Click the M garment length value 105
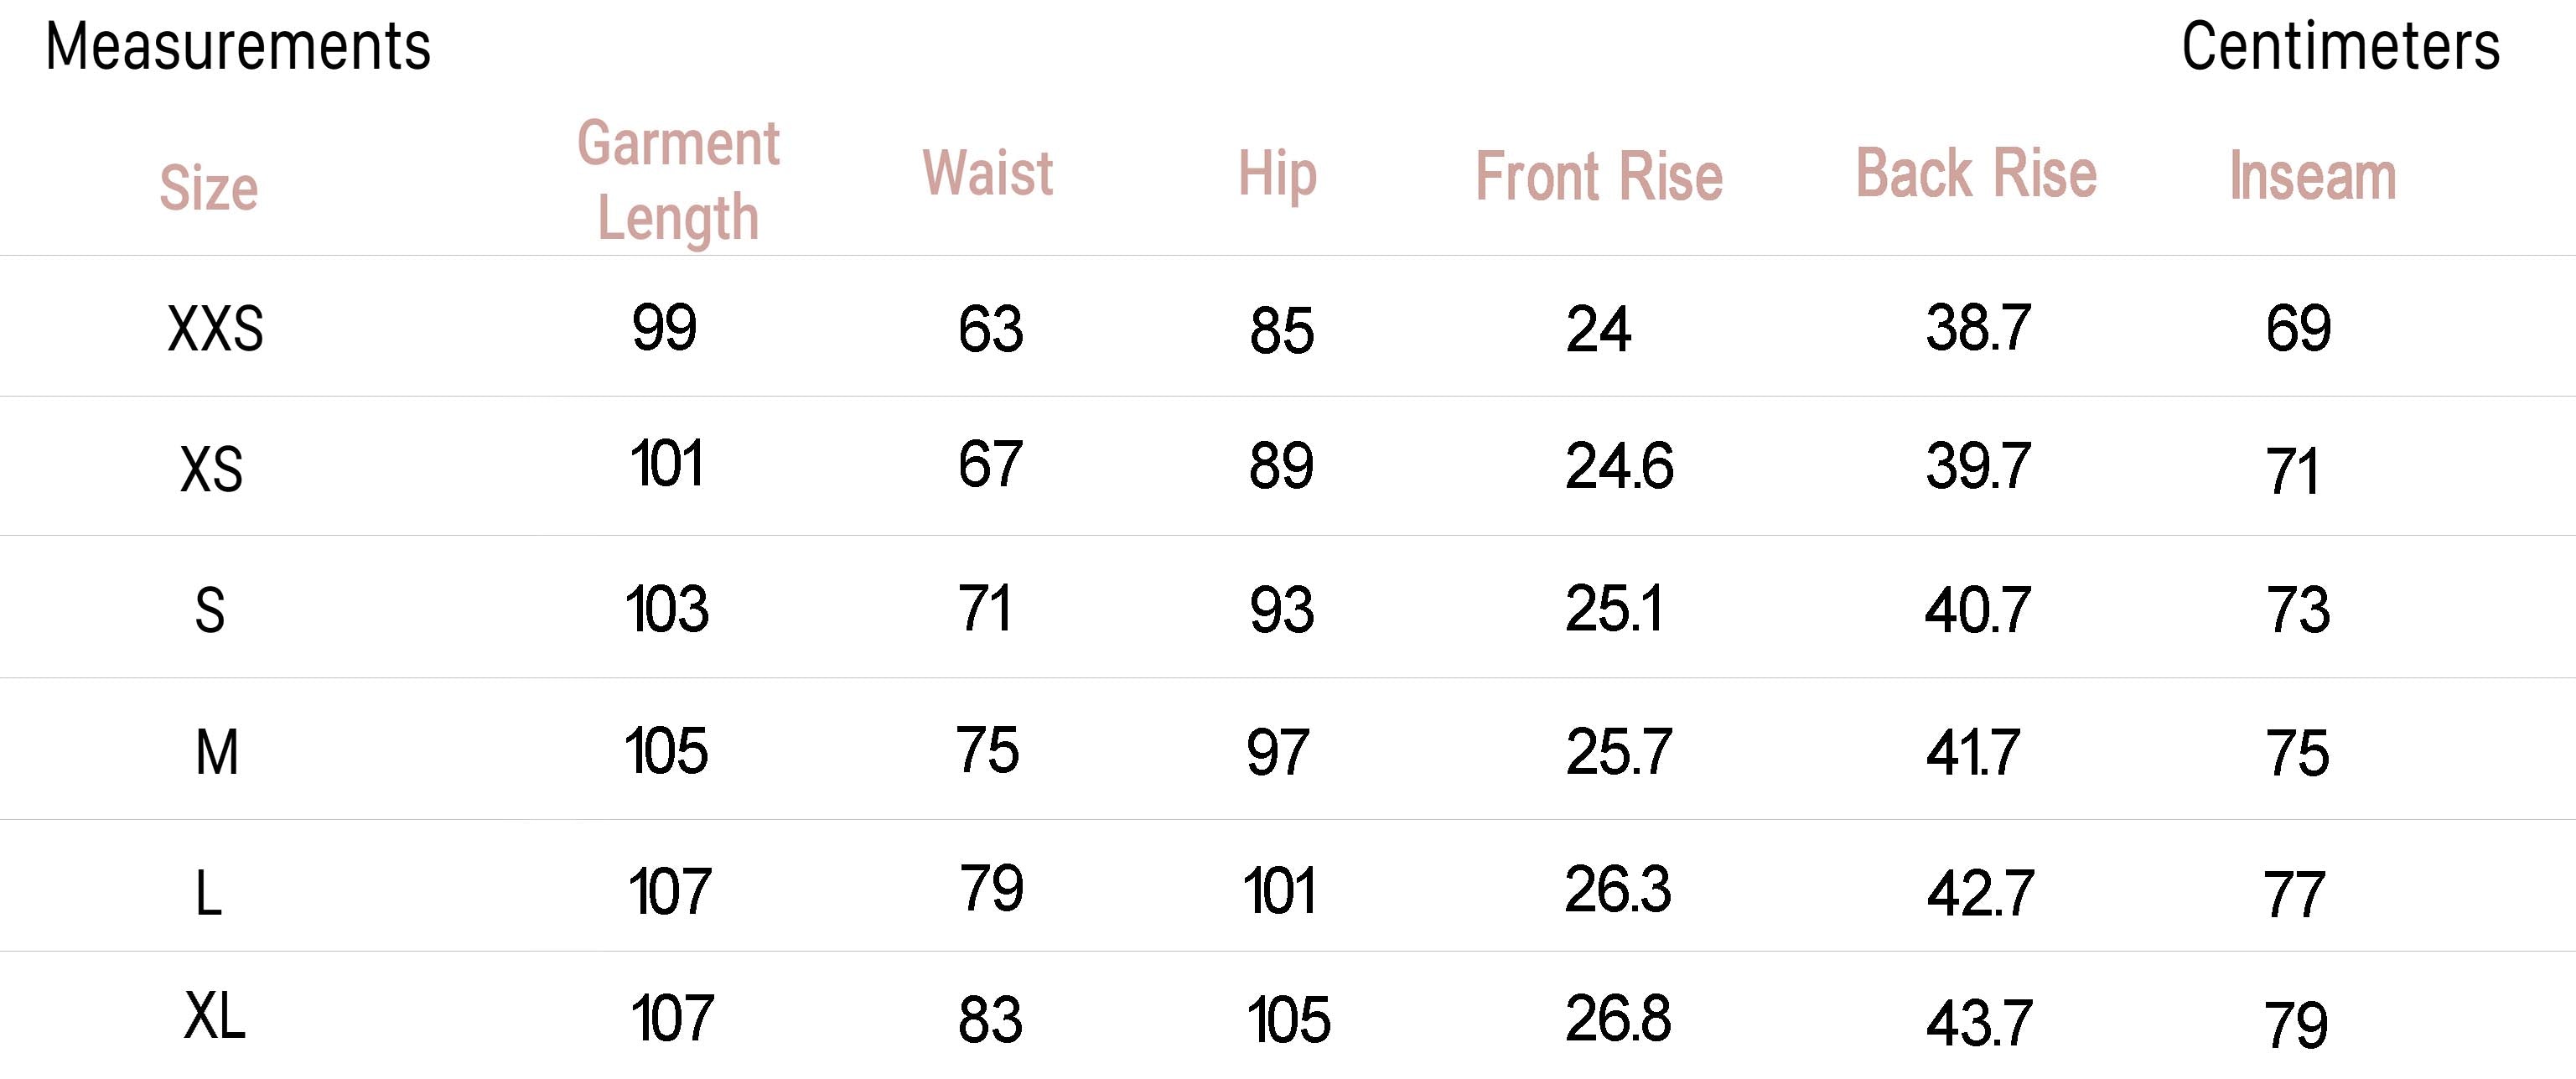The height and width of the screenshot is (1079, 2576). 666,751
